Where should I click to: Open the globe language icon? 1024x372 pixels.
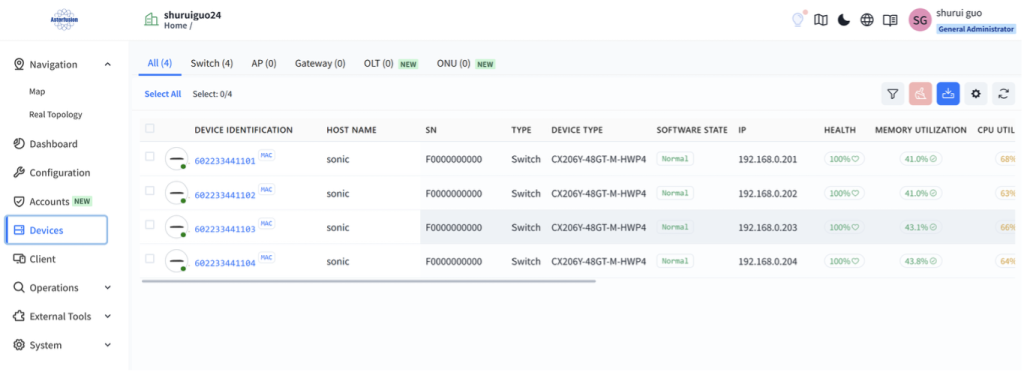coord(867,20)
